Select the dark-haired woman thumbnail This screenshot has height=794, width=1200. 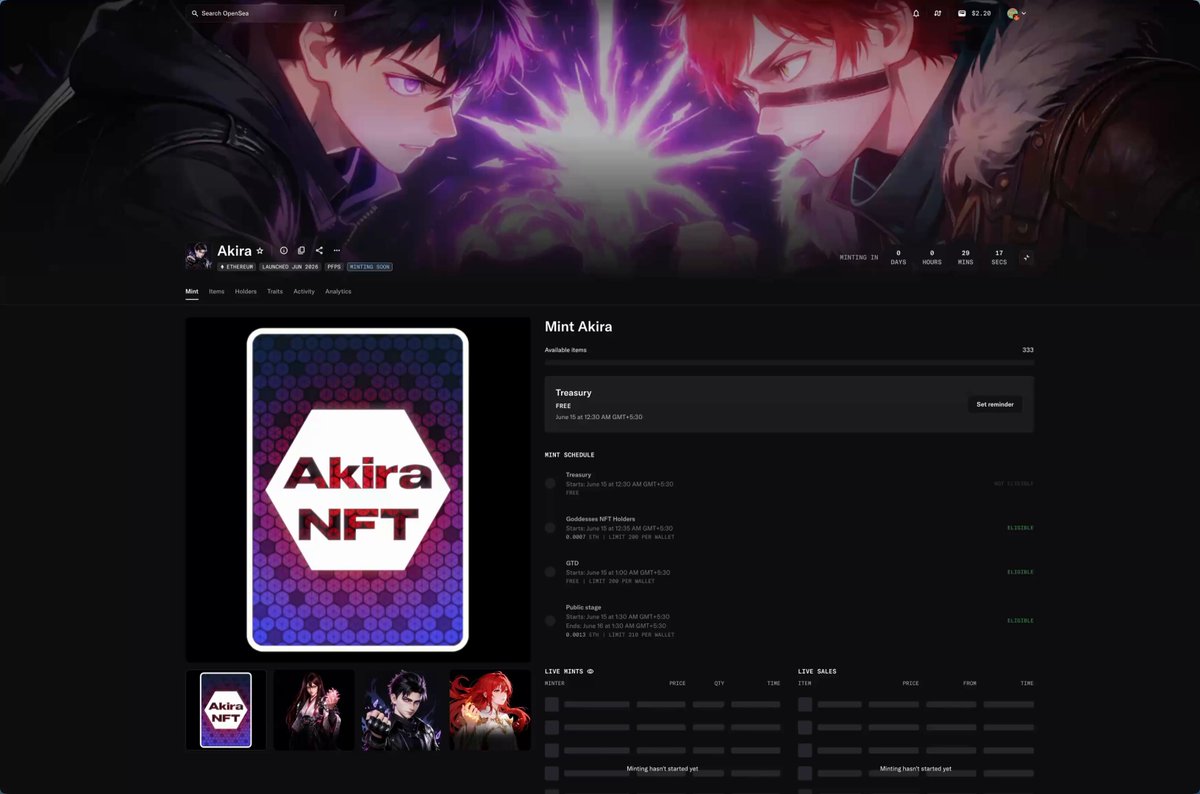(314, 710)
